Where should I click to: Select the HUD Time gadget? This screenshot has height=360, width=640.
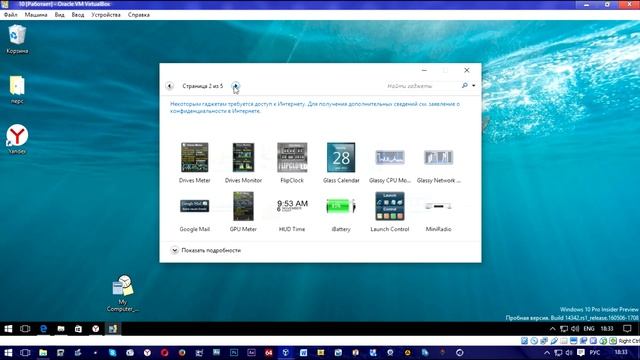click(292, 211)
